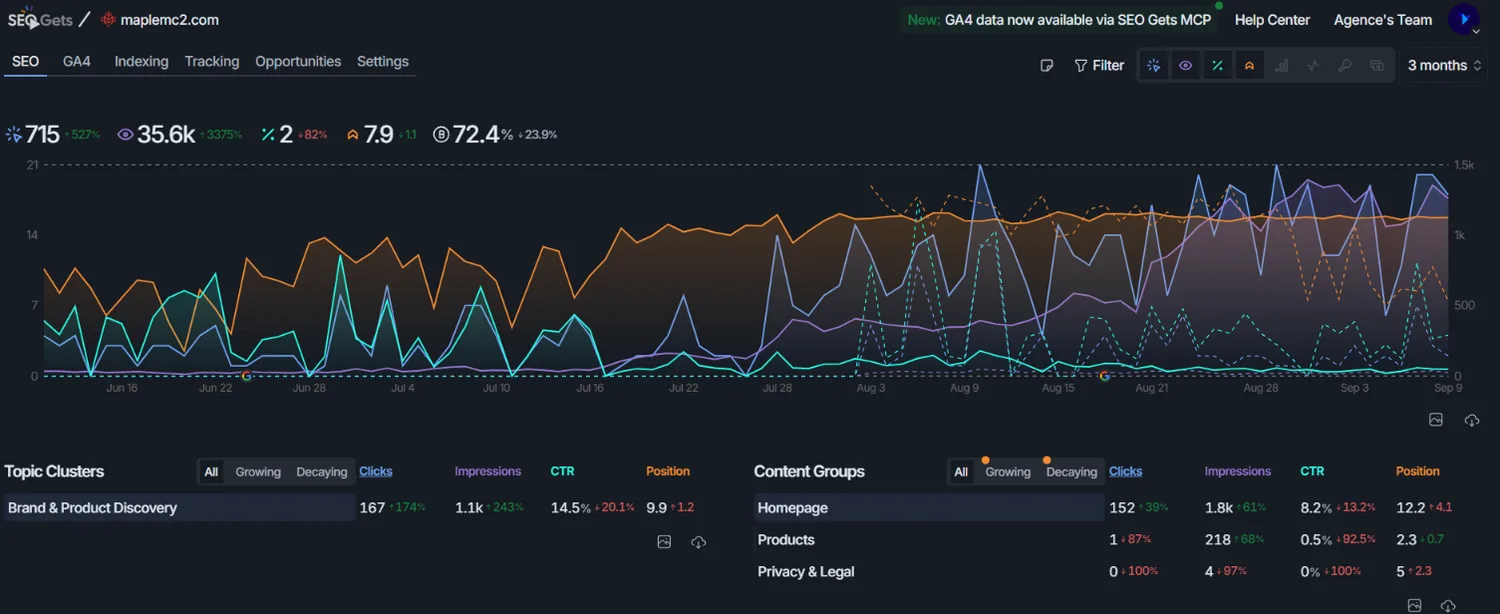Sort Content Groups by Impressions
The width and height of the screenshot is (1500, 614).
(x=1238, y=471)
